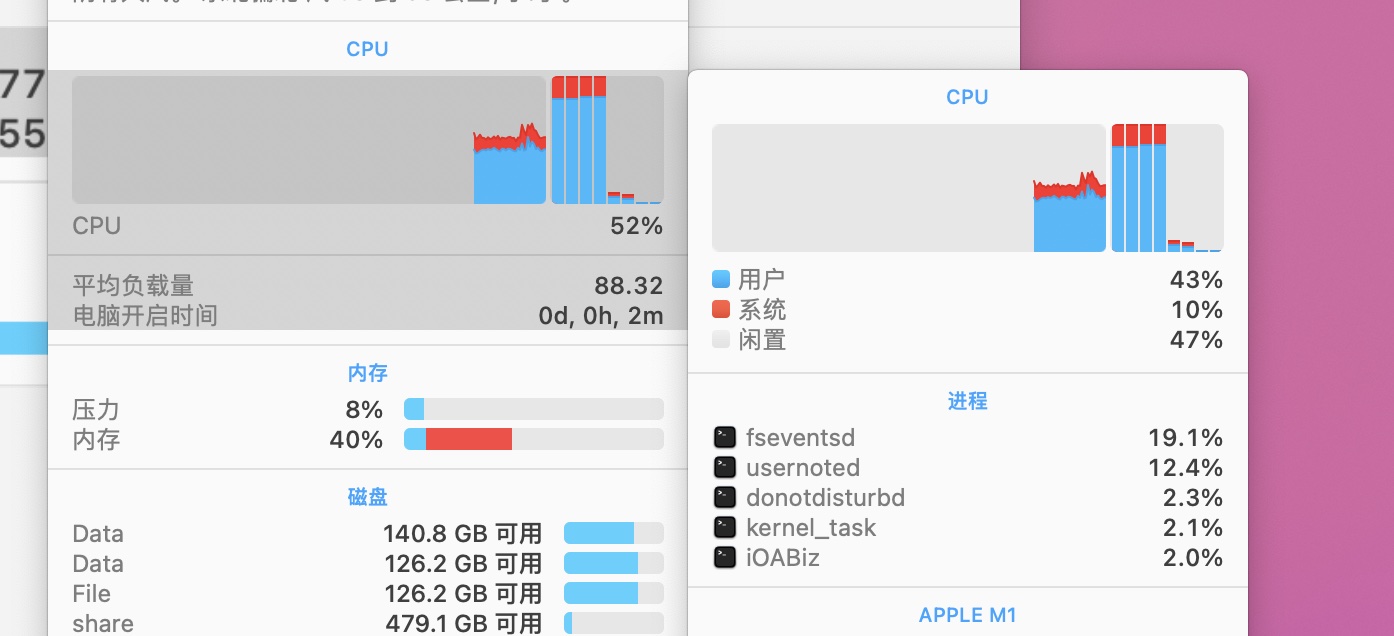Click the gray 闲置 legend square
Image resolution: width=1394 pixels, height=636 pixels.
pos(721,339)
